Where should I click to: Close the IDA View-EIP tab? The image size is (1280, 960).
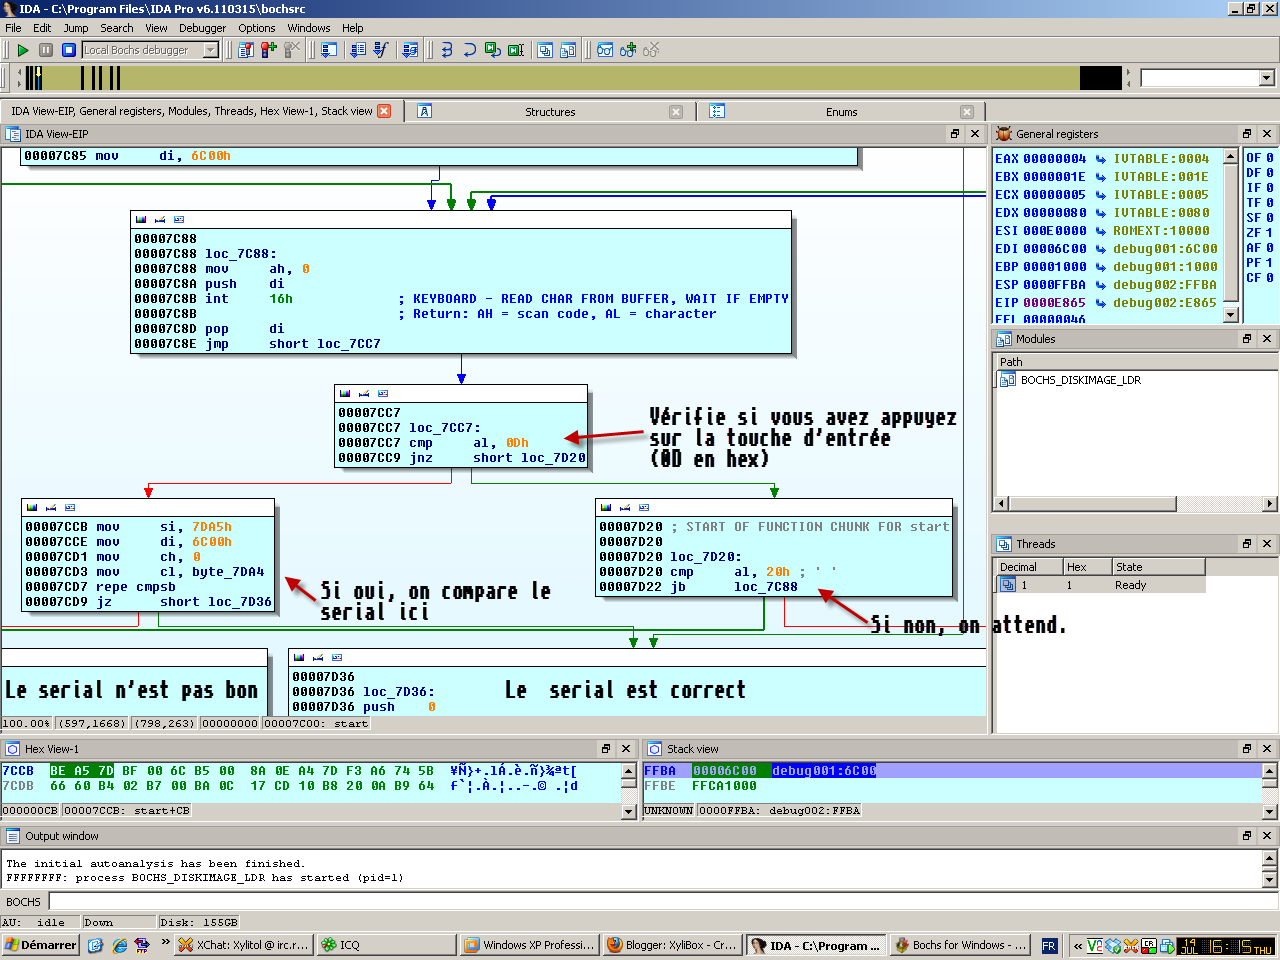coord(384,111)
